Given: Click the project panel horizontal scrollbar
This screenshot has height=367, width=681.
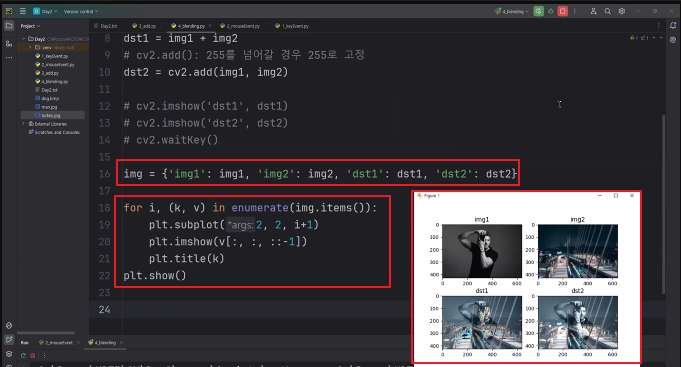Looking at the screenshot, I should pos(46,333).
